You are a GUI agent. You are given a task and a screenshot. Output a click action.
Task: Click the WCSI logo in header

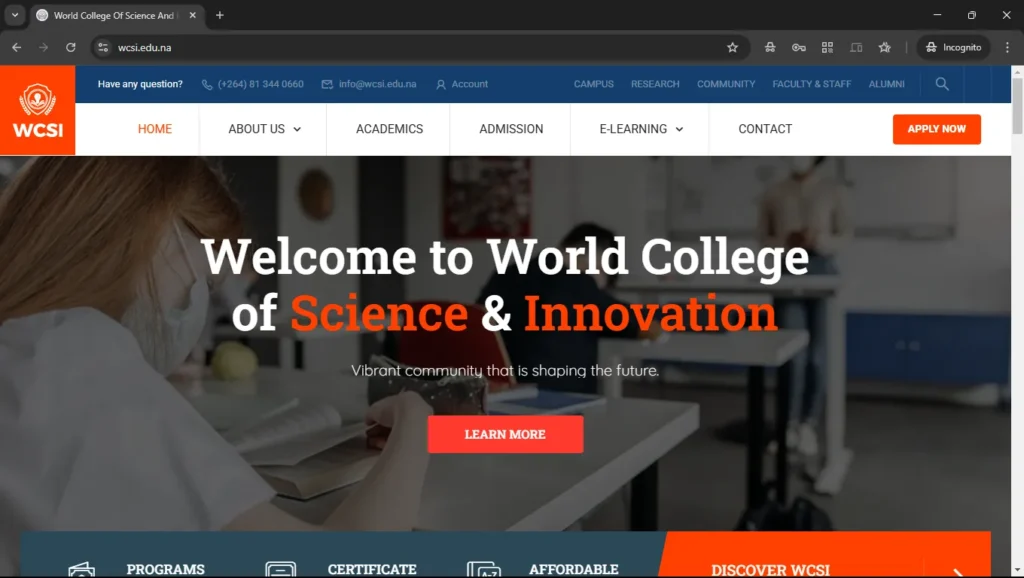[x=37, y=110]
